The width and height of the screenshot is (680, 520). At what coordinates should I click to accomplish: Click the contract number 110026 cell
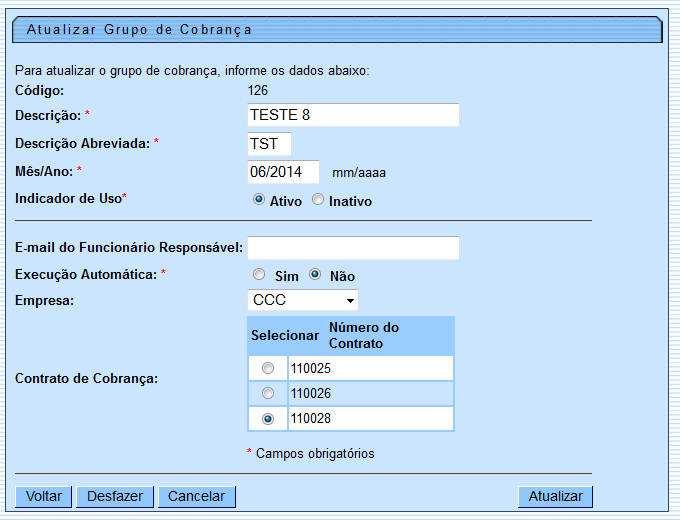pyautogui.click(x=370, y=394)
